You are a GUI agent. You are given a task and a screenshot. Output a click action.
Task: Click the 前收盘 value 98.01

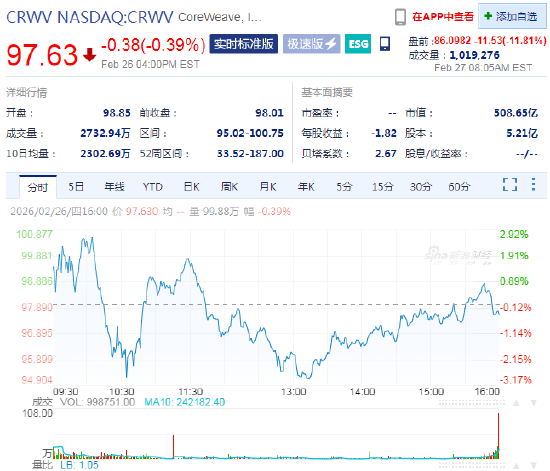coord(269,113)
